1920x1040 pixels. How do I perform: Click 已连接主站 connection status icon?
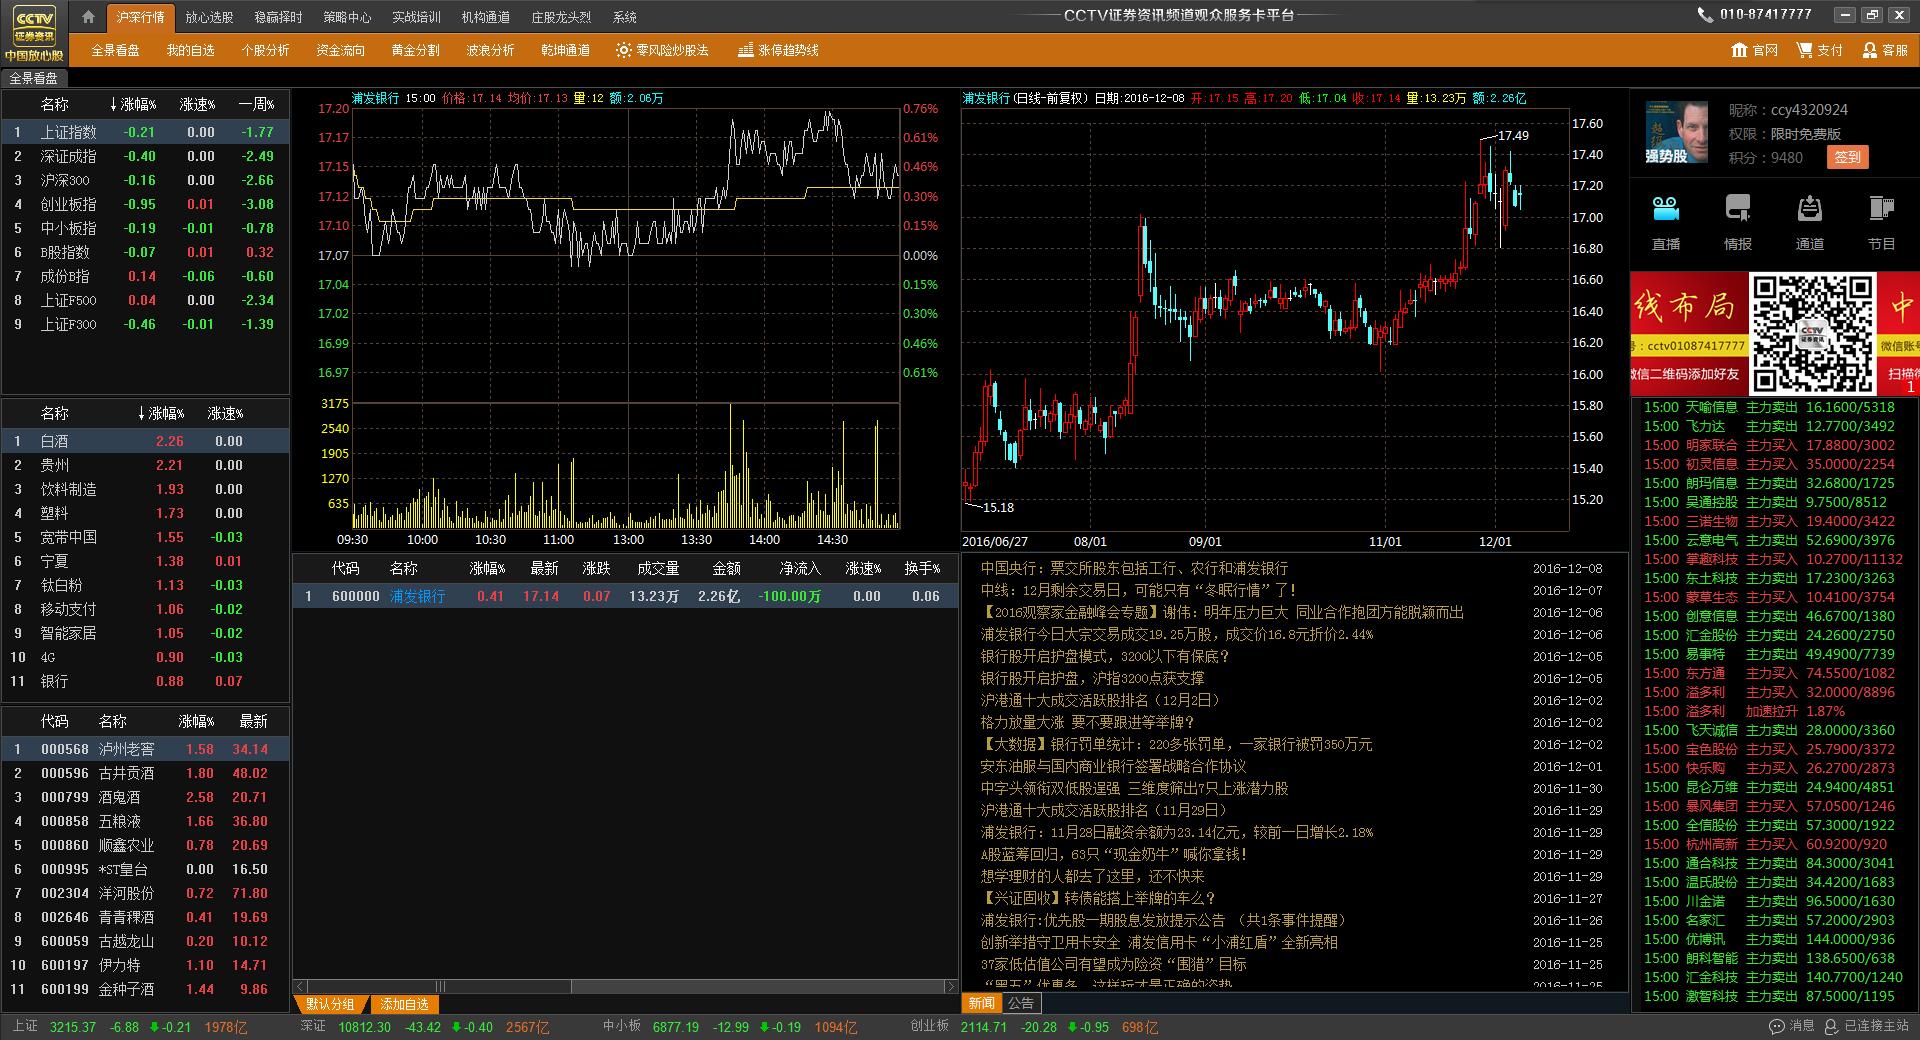[1832, 1026]
